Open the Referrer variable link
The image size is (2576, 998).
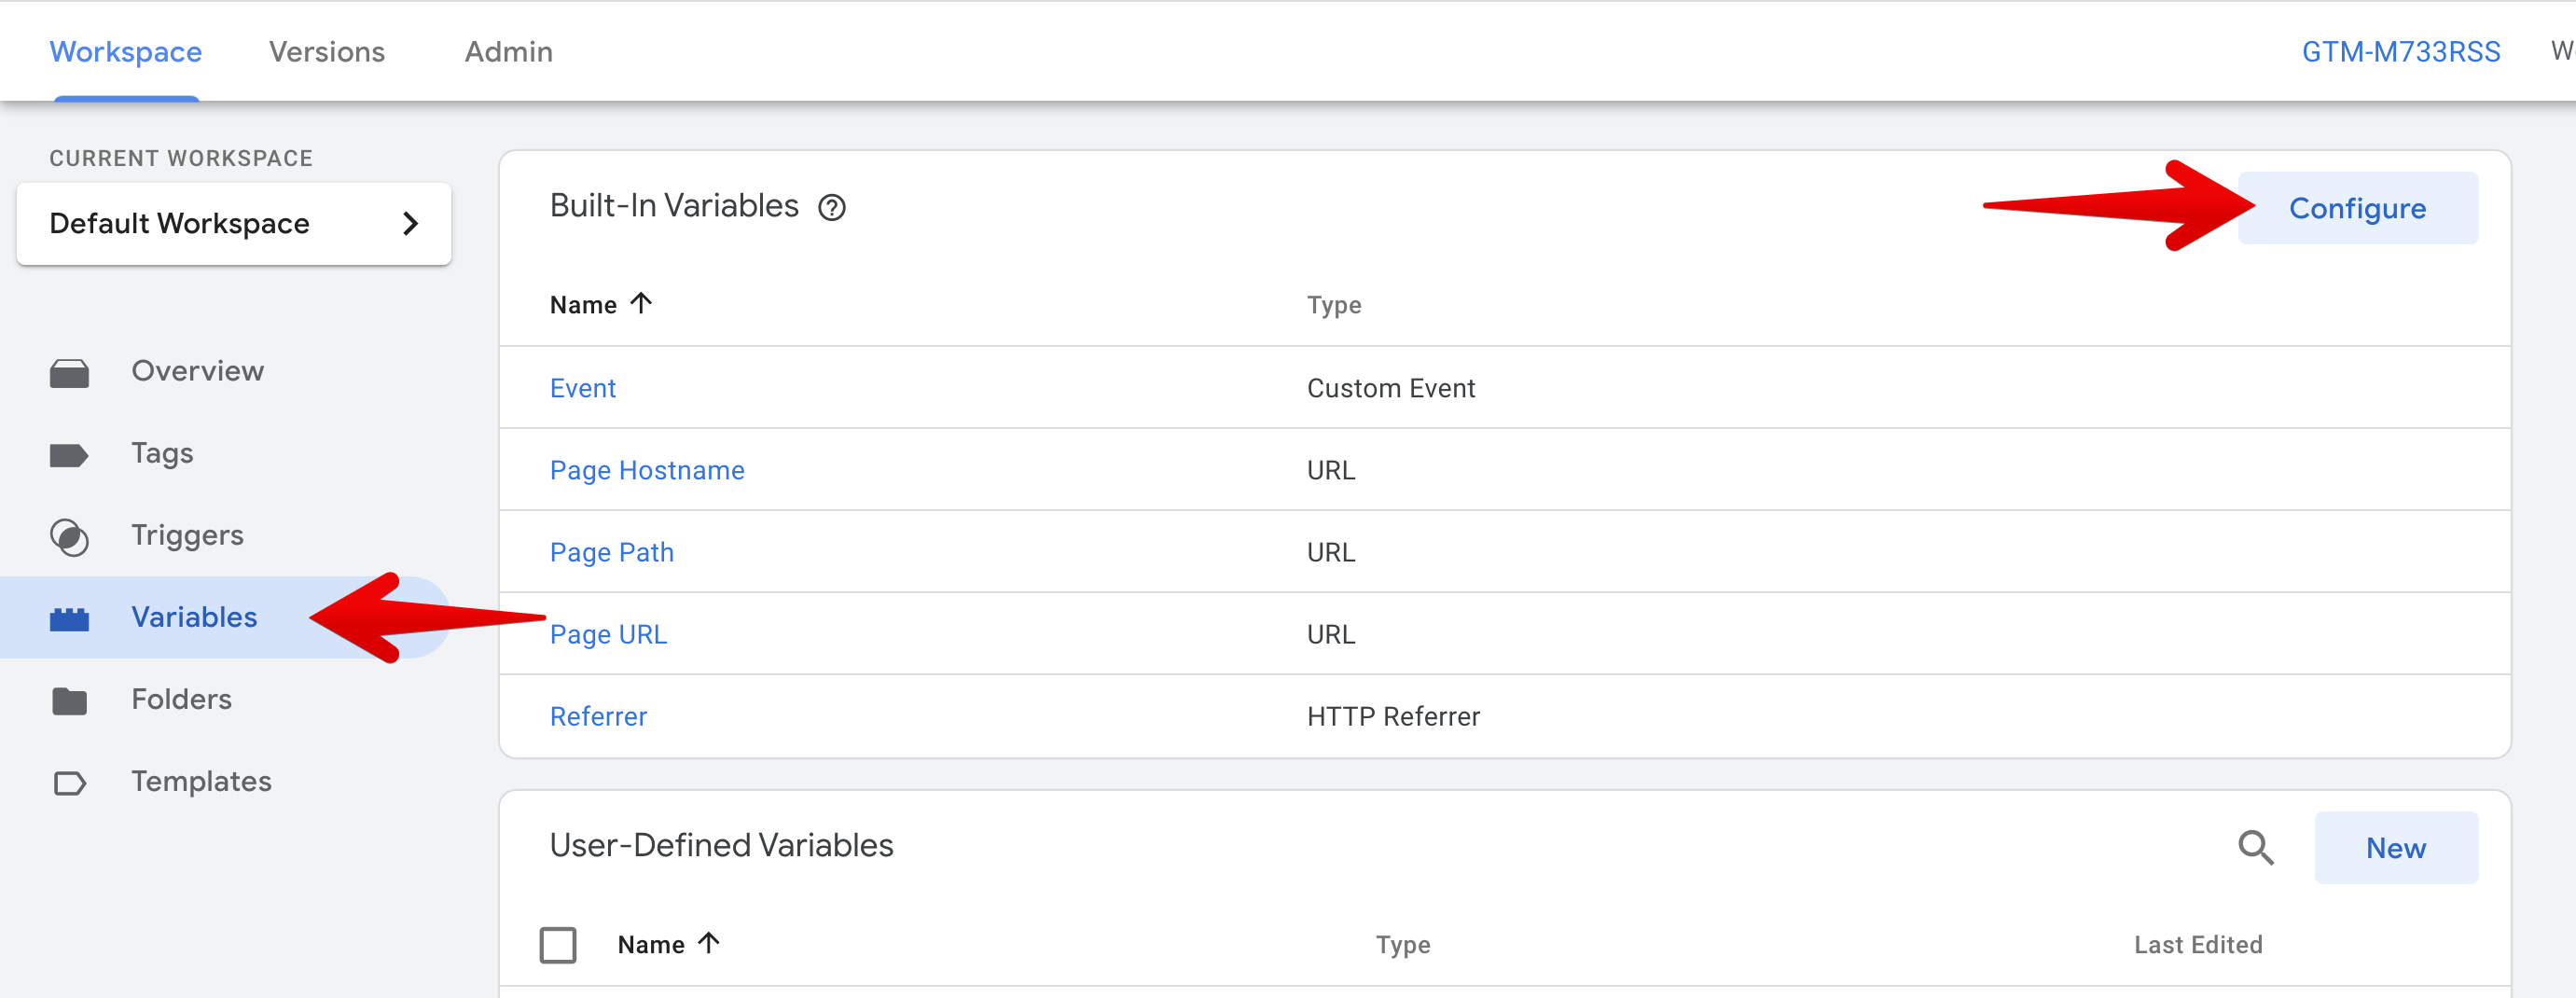pyautogui.click(x=598, y=716)
